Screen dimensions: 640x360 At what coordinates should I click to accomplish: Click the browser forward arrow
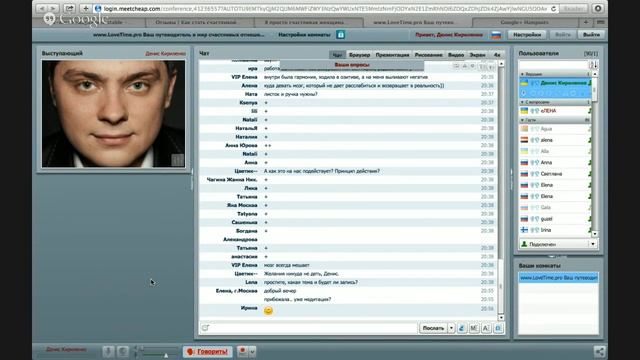tap(53, 9)
